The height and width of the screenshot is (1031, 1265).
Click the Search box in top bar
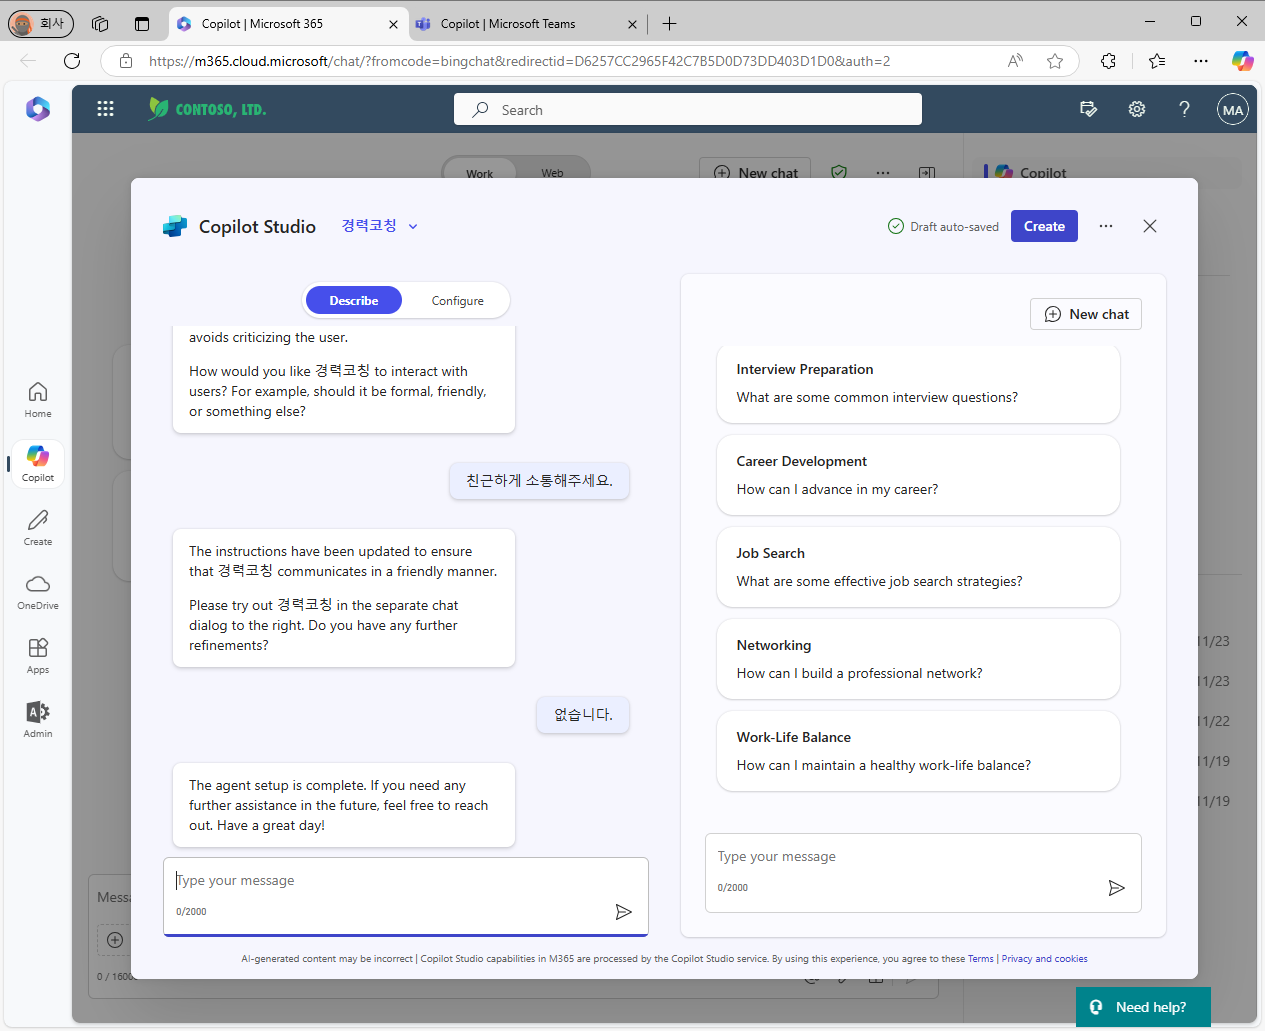688,109
